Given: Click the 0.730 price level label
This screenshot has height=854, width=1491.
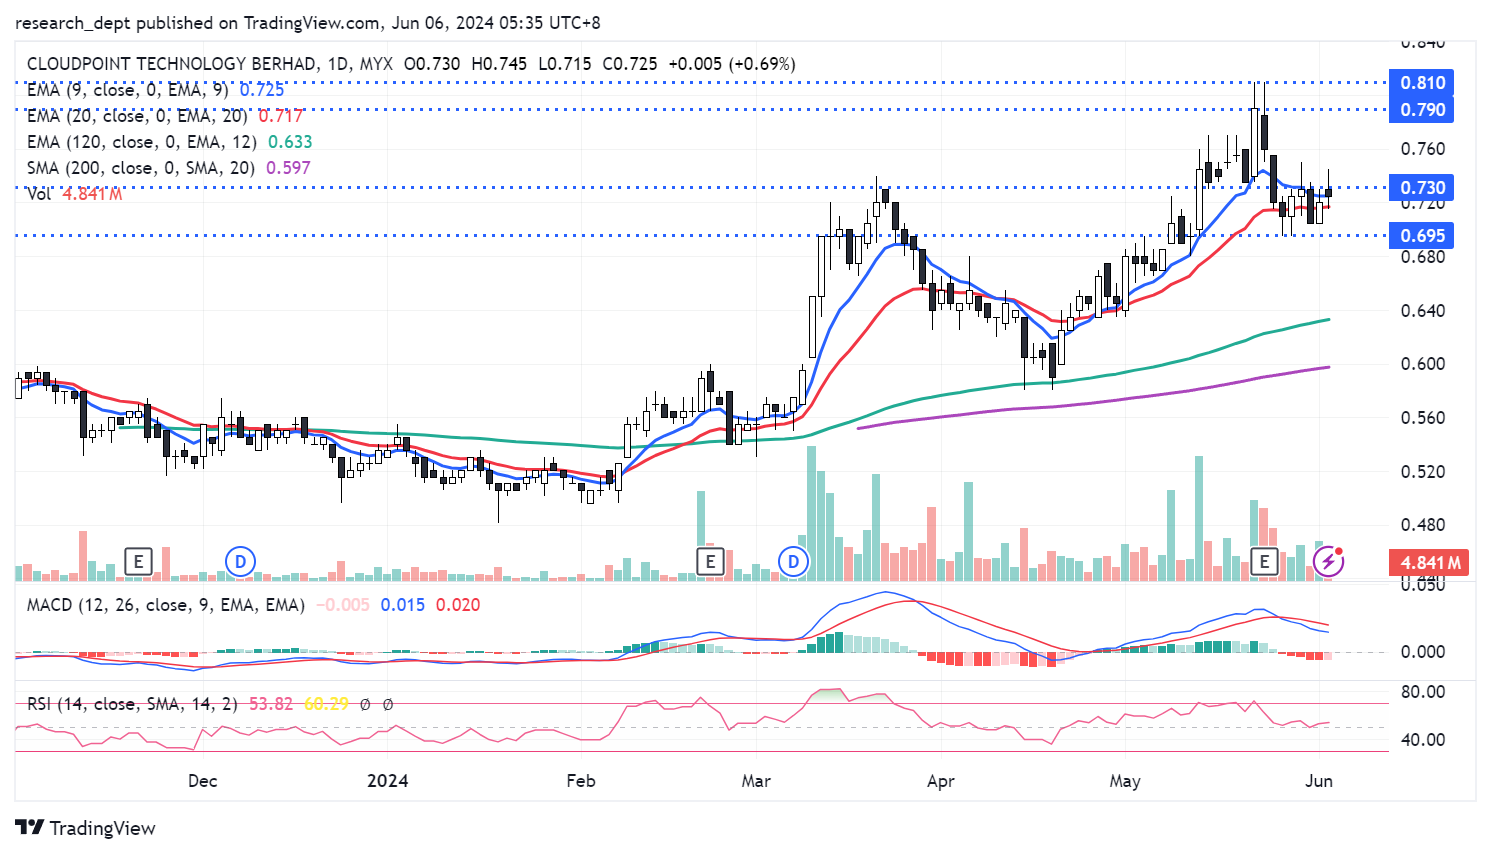Looking at the screenshot, I should pyautogui.click(x=1421, y=188).
